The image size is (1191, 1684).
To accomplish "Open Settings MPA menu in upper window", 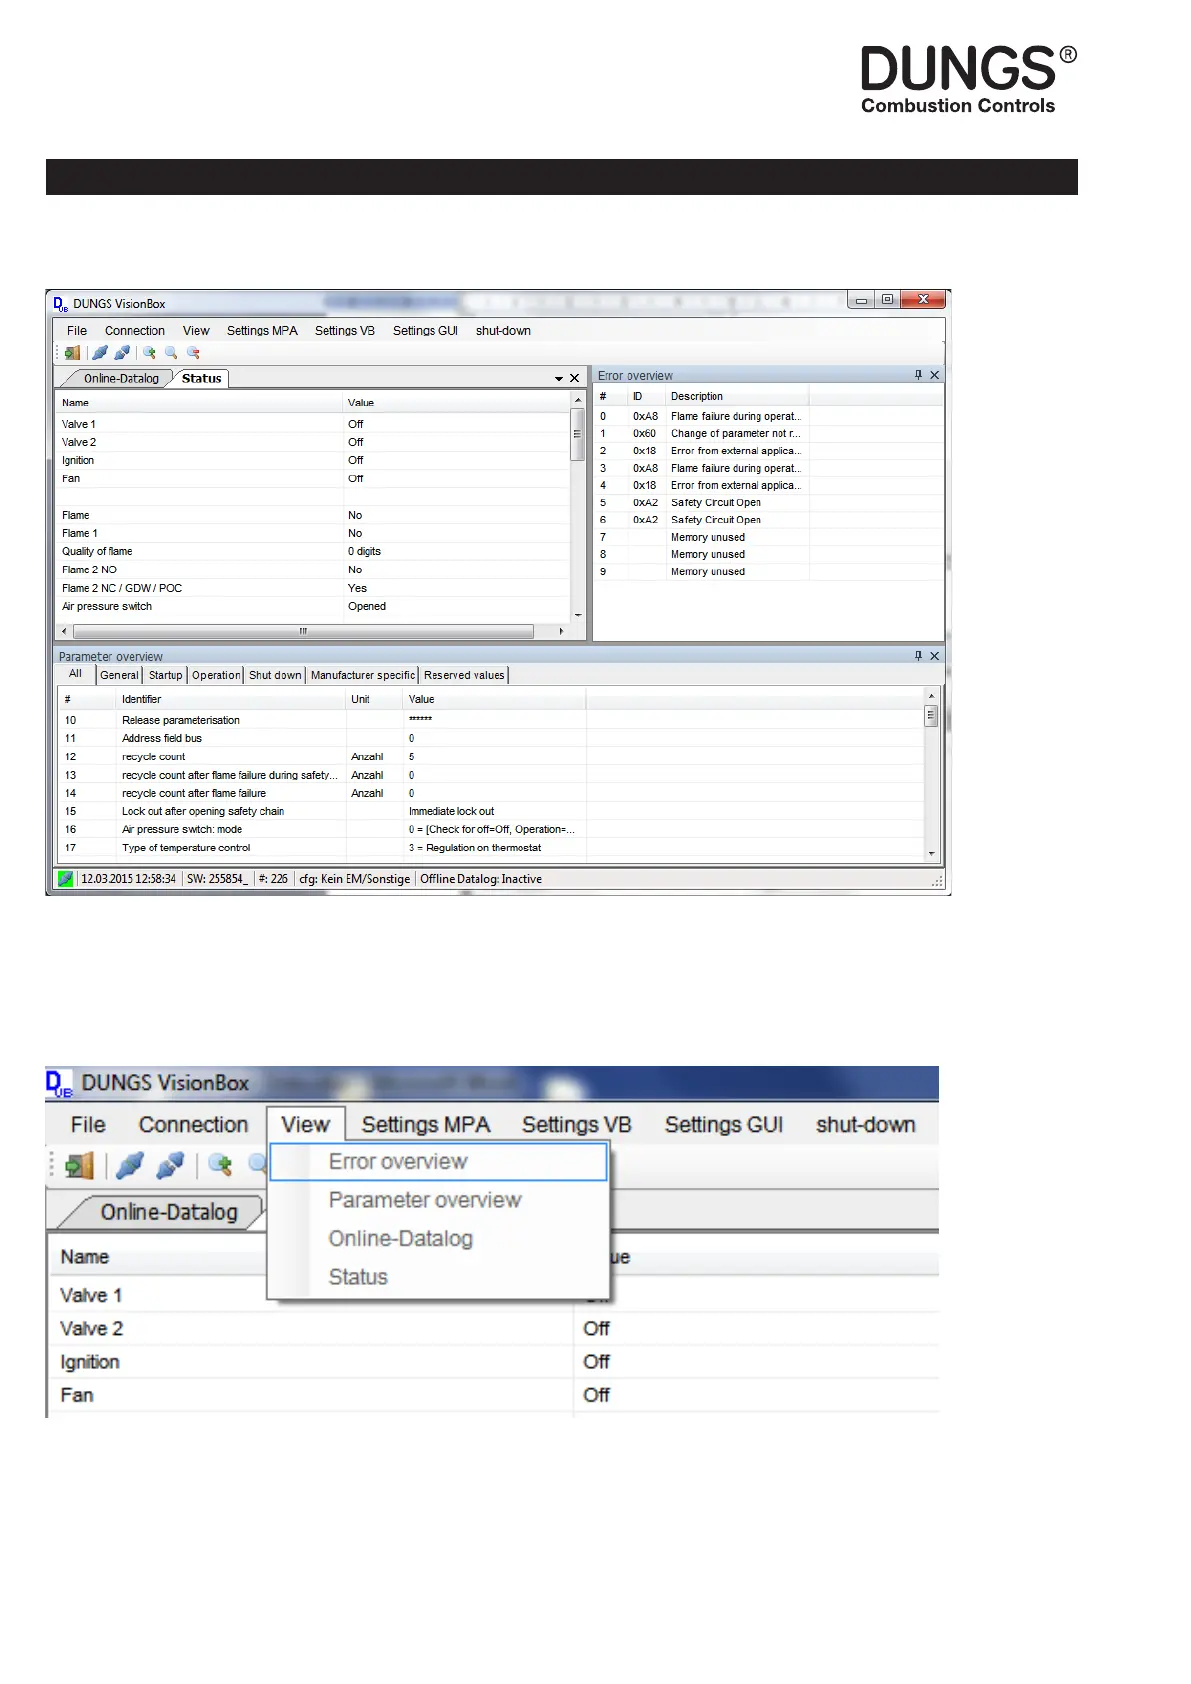I will 262,331.
